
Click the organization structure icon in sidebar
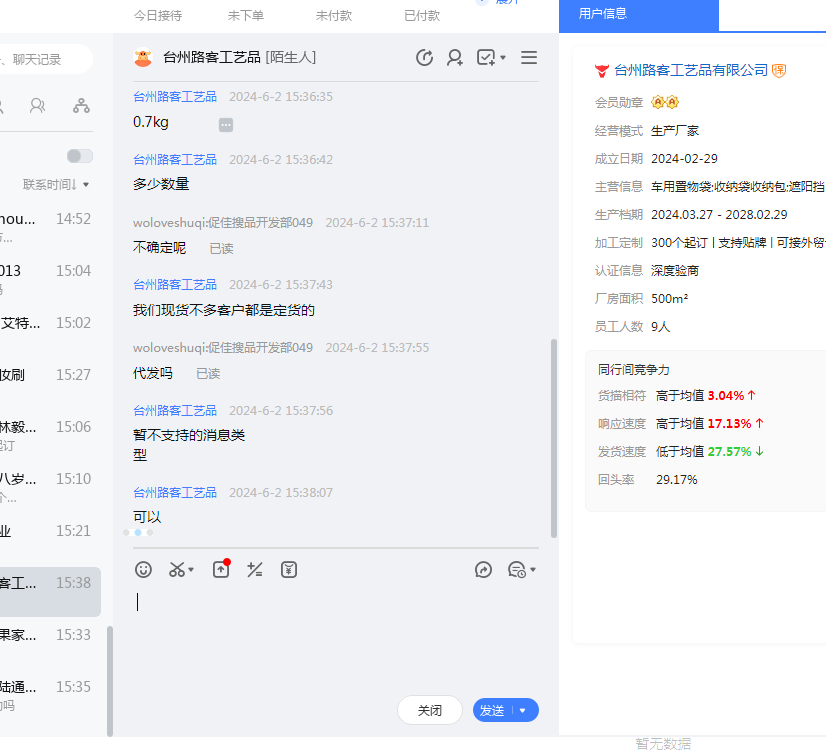coord(81,106)
